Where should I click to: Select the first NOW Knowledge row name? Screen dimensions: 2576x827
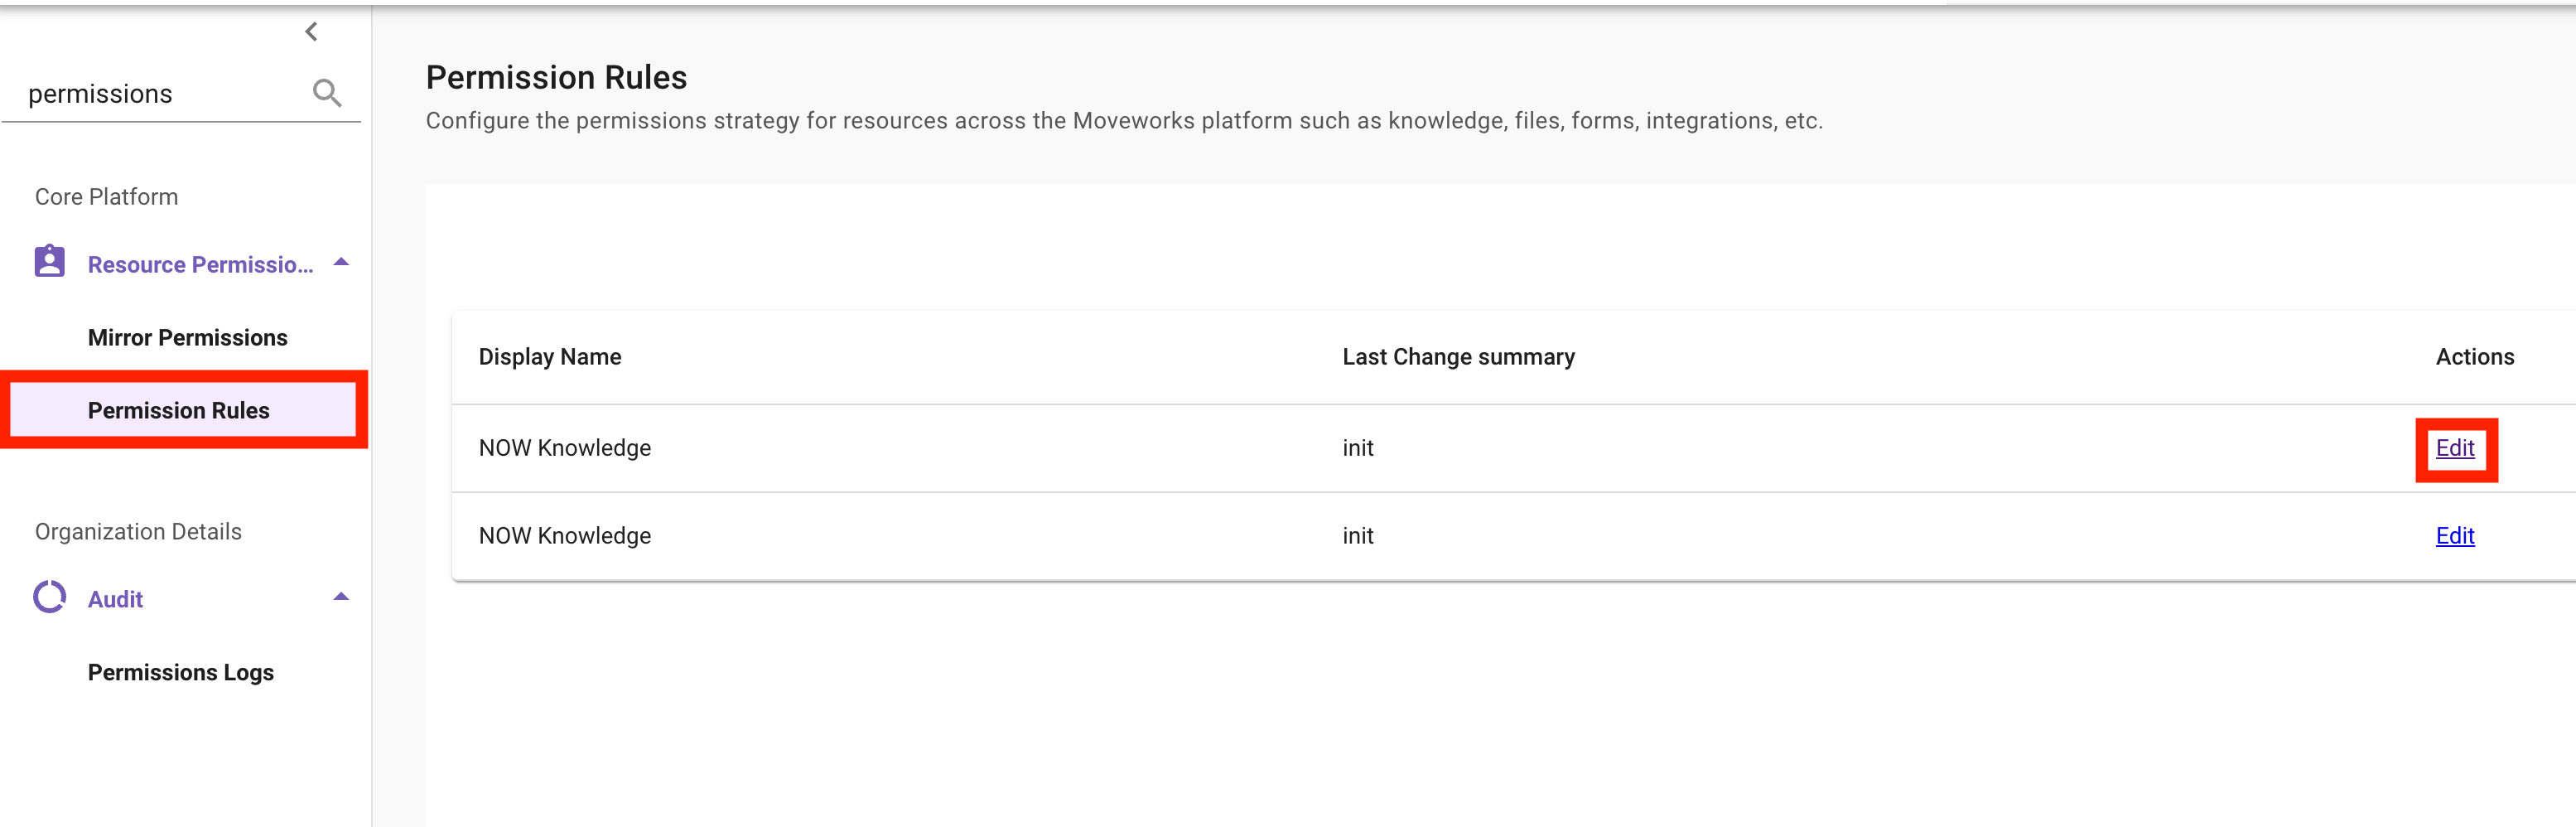coord(565,448)
